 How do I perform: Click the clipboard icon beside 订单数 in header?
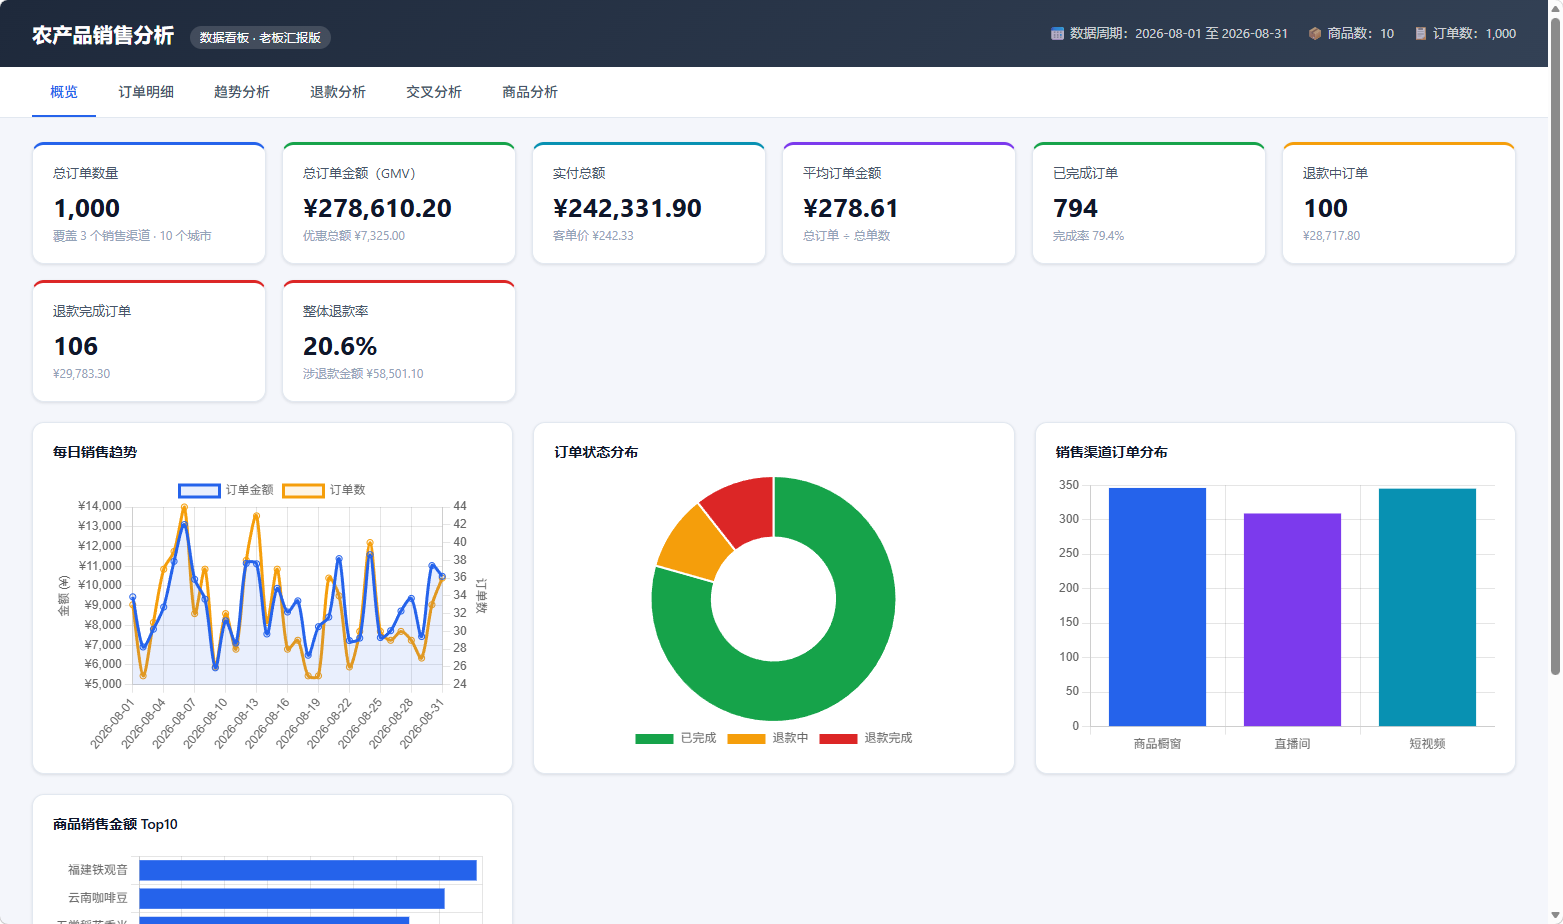pyautogui.click(x=1420, y=34)
